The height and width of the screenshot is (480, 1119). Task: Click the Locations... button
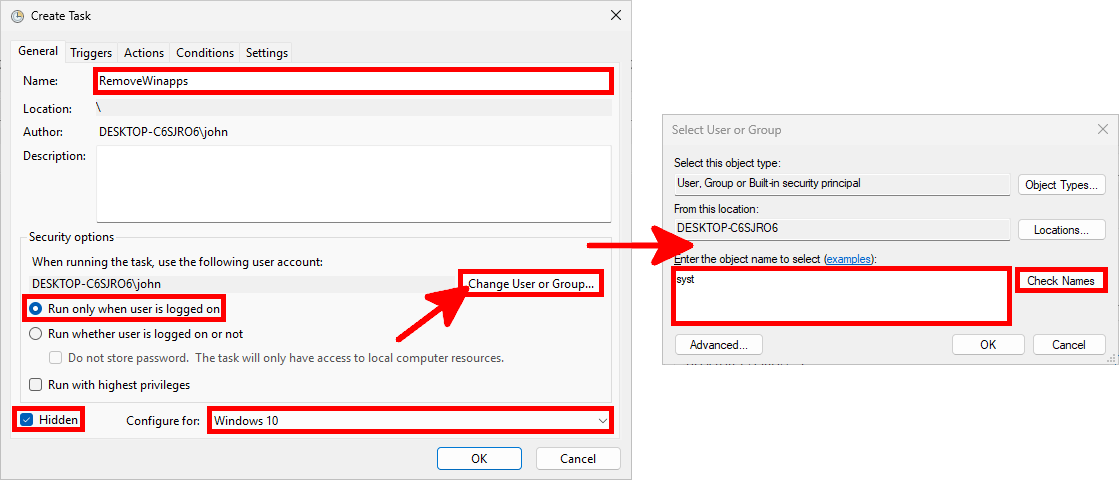1061,230
